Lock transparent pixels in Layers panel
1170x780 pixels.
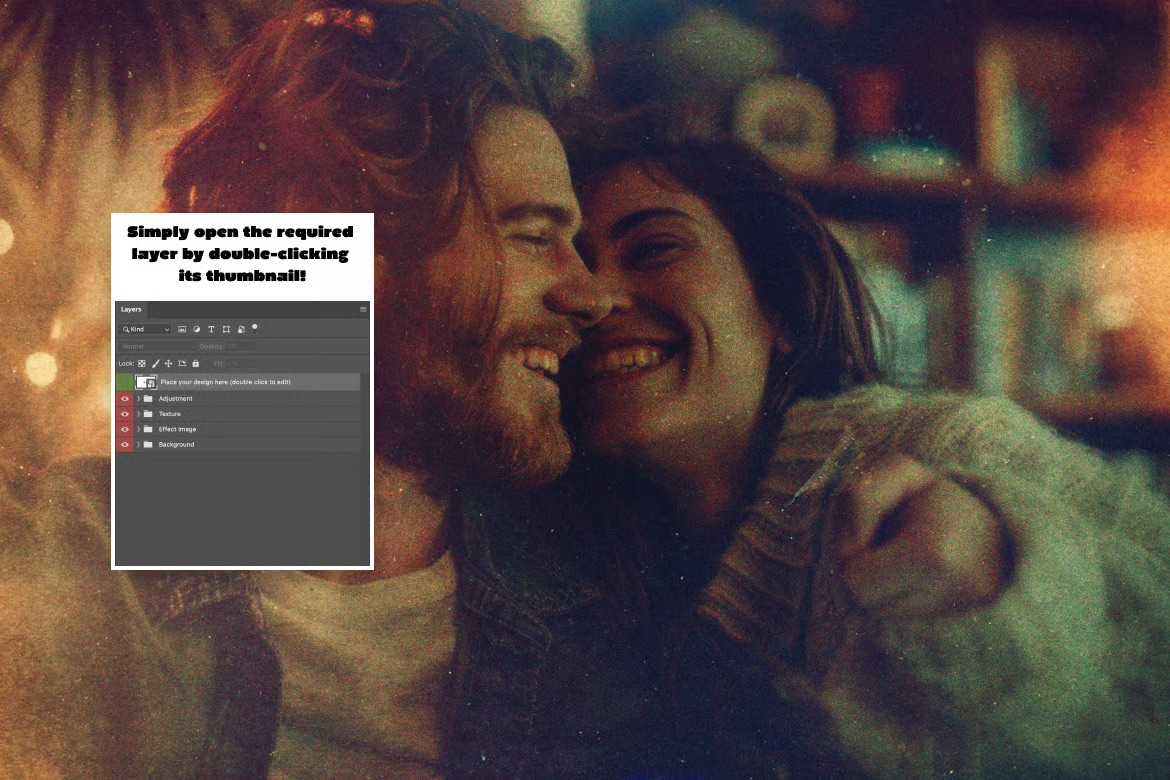(142, 363)
